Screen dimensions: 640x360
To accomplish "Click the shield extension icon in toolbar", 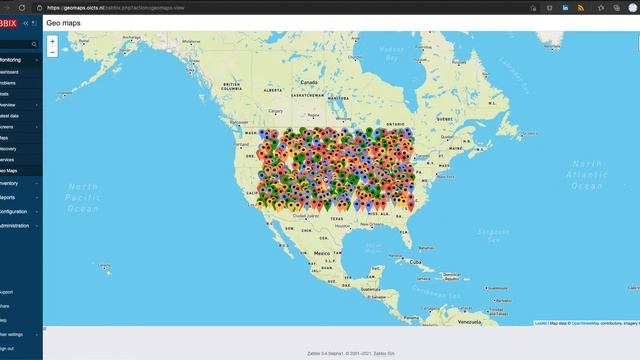I will tap(550, 8).
